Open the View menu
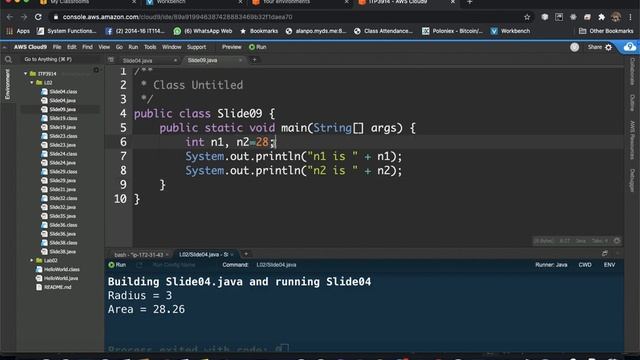This screenshot has height=360, width=640. 104,47
